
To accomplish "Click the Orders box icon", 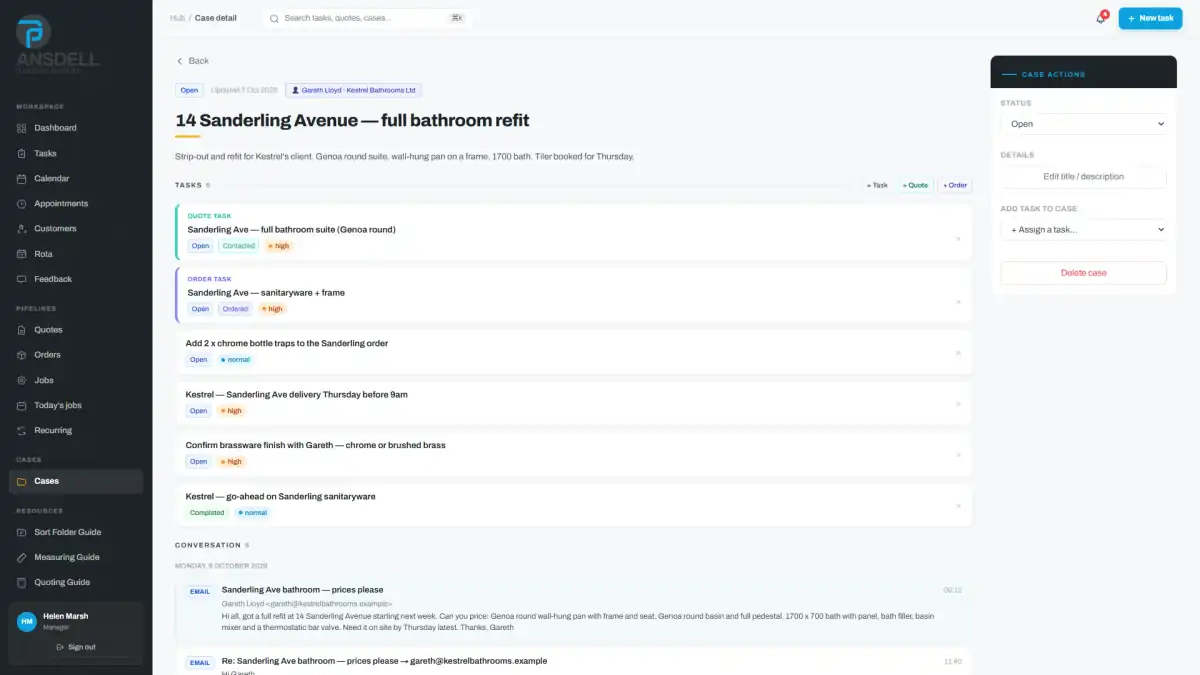I will pos(22,355).
